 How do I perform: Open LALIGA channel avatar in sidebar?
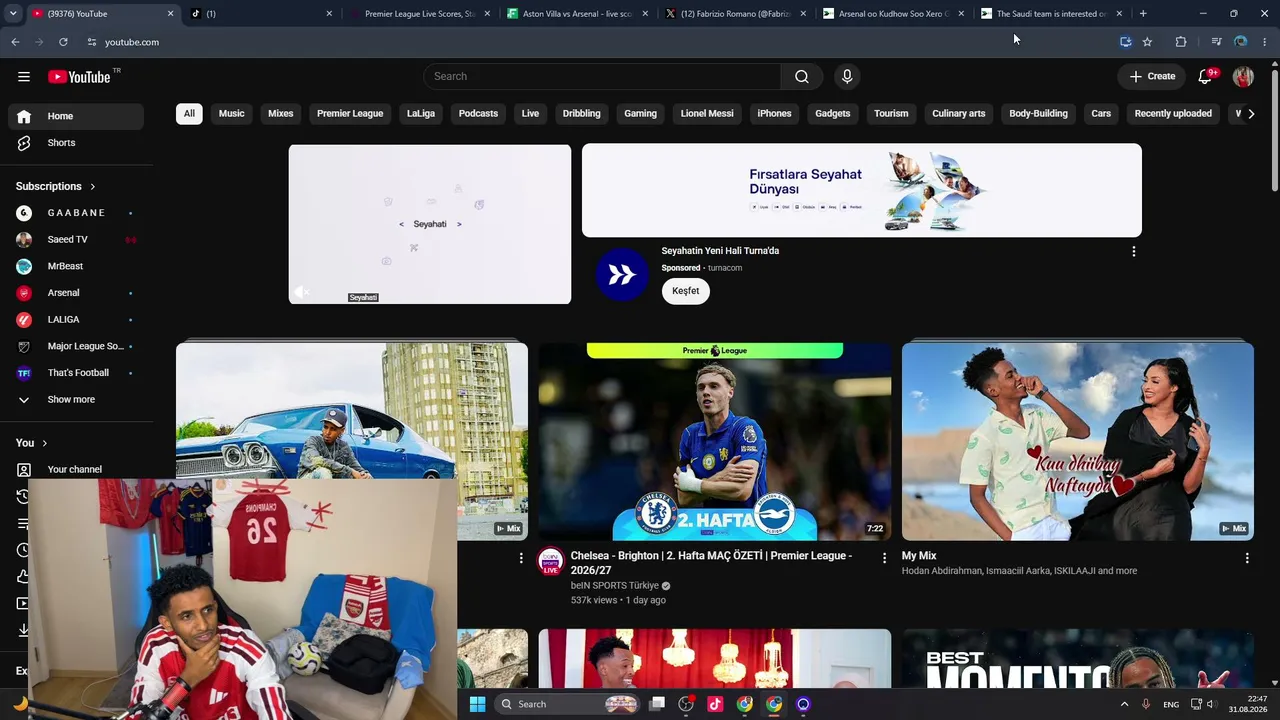coord(24,320)
